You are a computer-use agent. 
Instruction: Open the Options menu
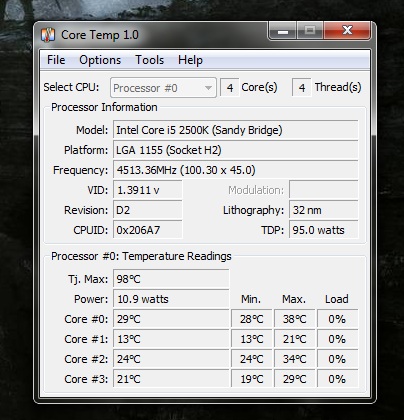point(100,60)
